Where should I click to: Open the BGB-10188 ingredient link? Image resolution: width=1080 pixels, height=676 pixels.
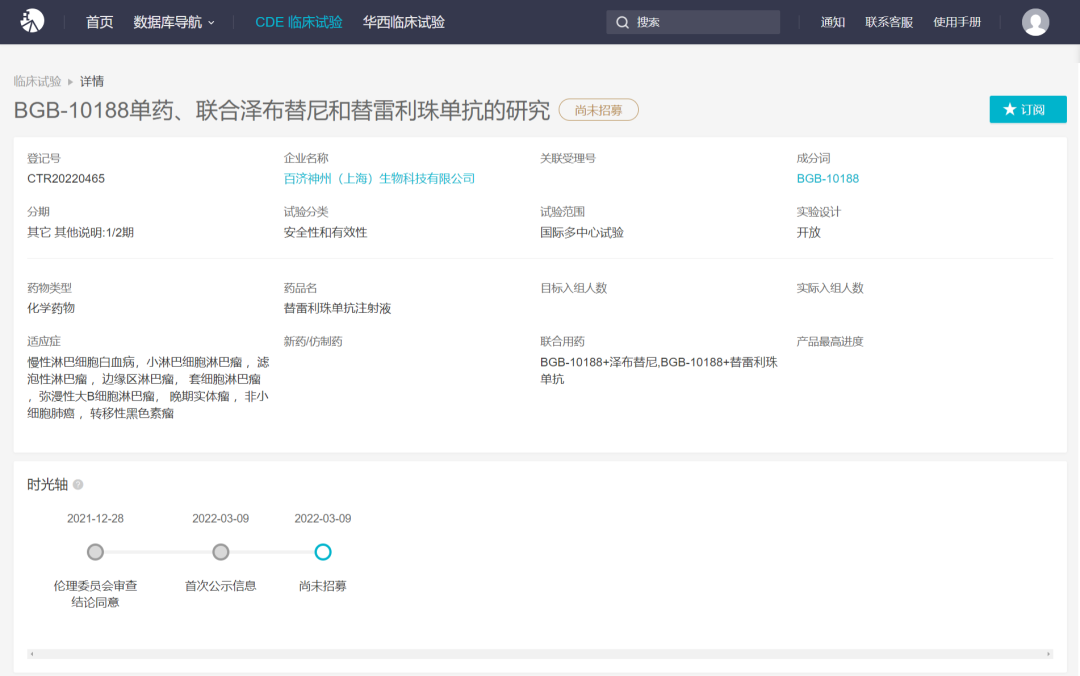827,178
